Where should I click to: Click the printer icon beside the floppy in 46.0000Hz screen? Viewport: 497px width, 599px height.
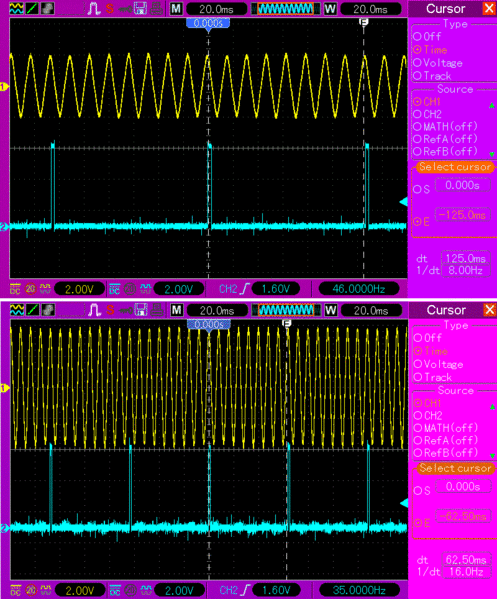[x=157, y=8]
